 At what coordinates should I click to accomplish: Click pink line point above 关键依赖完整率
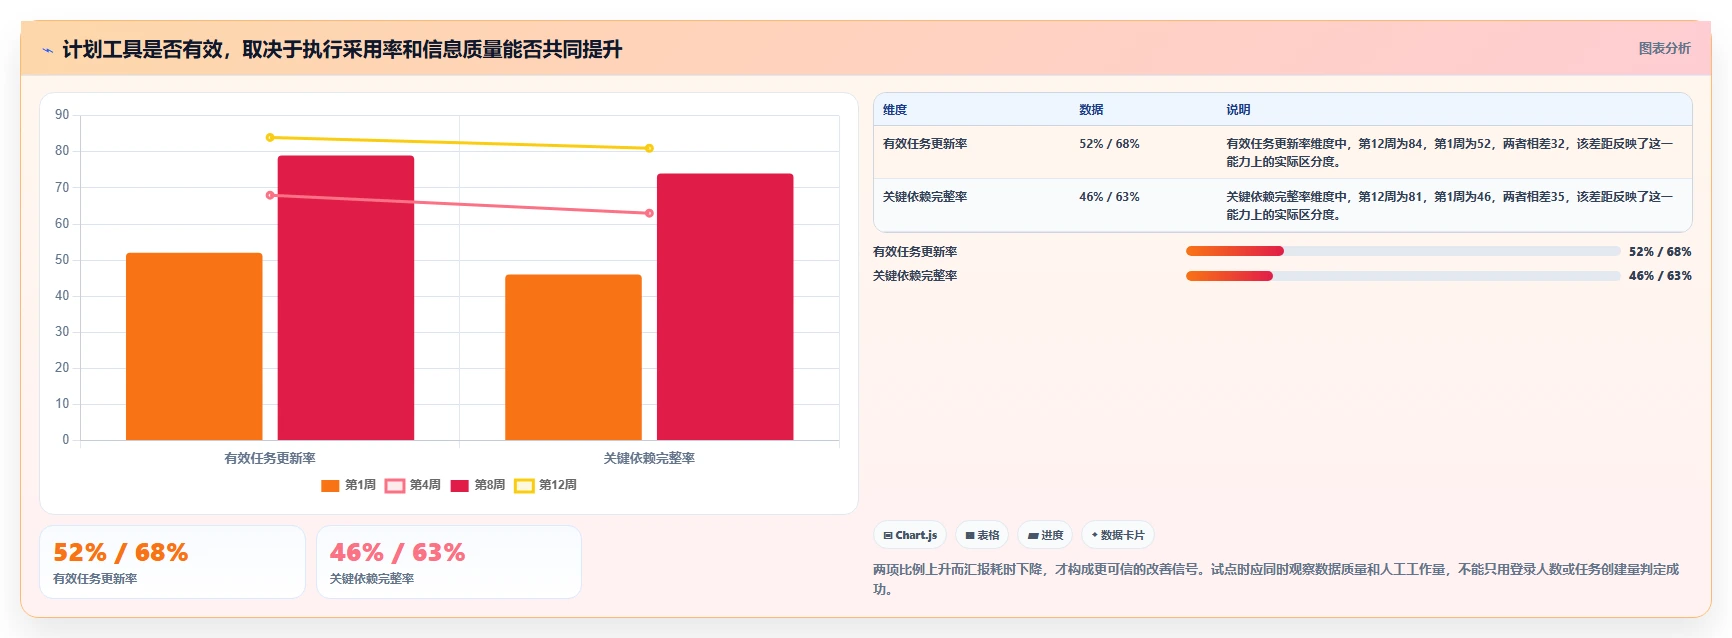(x=649, y=213)
